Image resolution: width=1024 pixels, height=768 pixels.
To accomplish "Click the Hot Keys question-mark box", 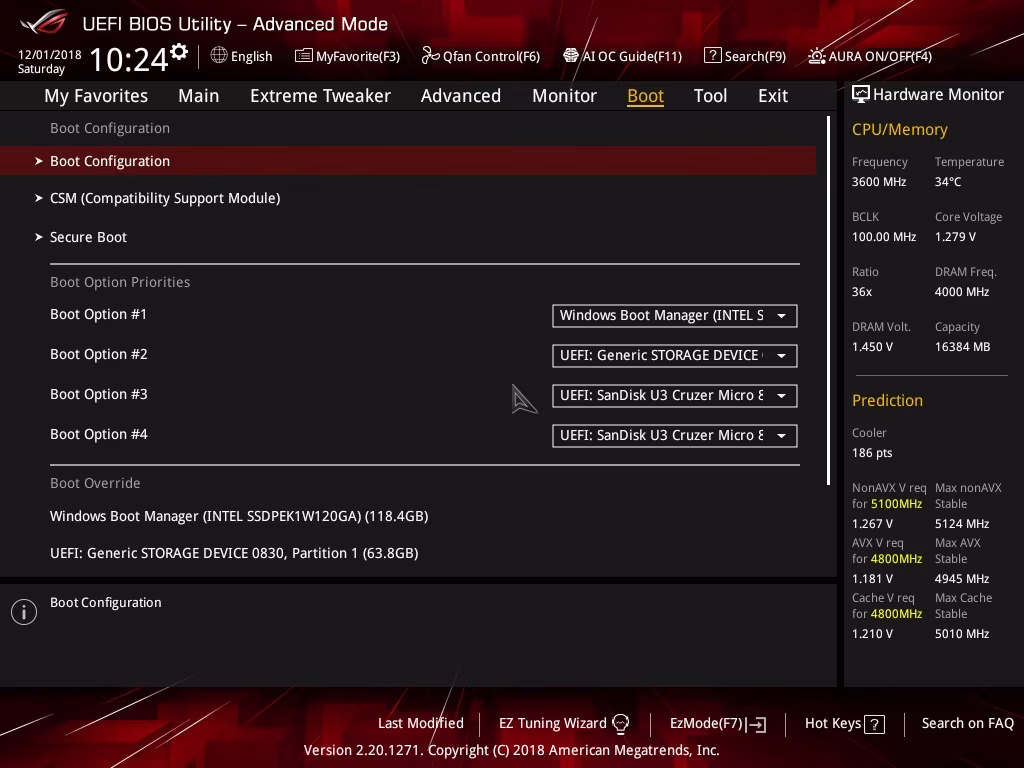I will [x=874, y=724].
